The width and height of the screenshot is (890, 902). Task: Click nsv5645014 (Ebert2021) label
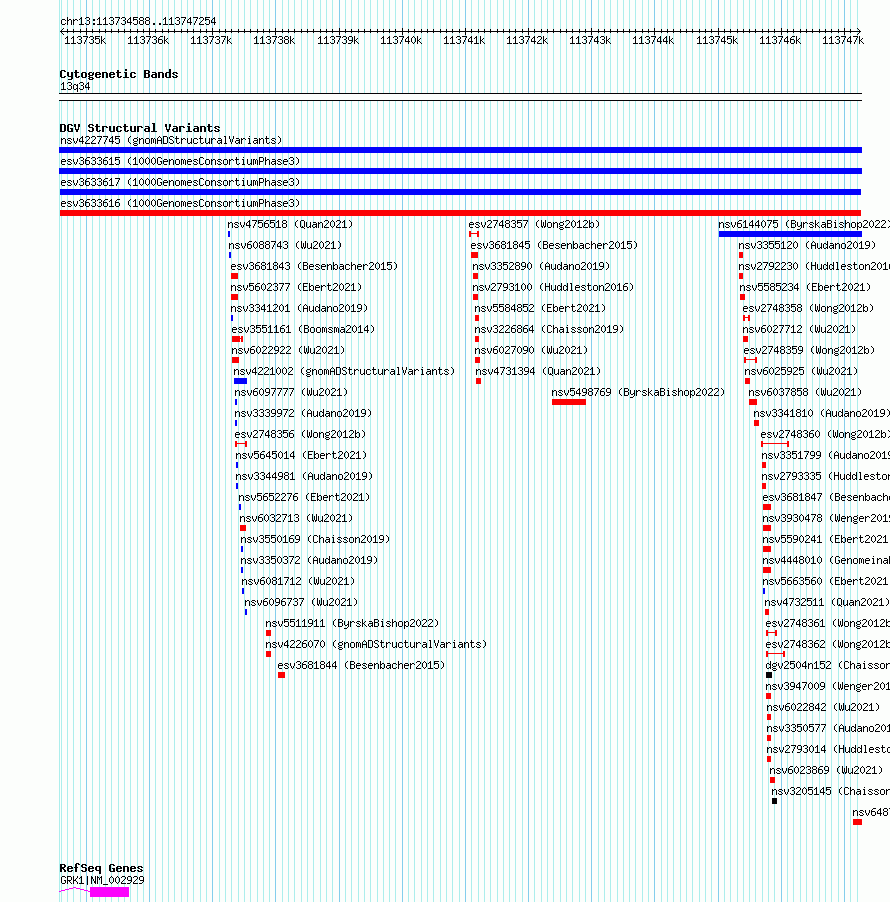(x=301, y=455)
